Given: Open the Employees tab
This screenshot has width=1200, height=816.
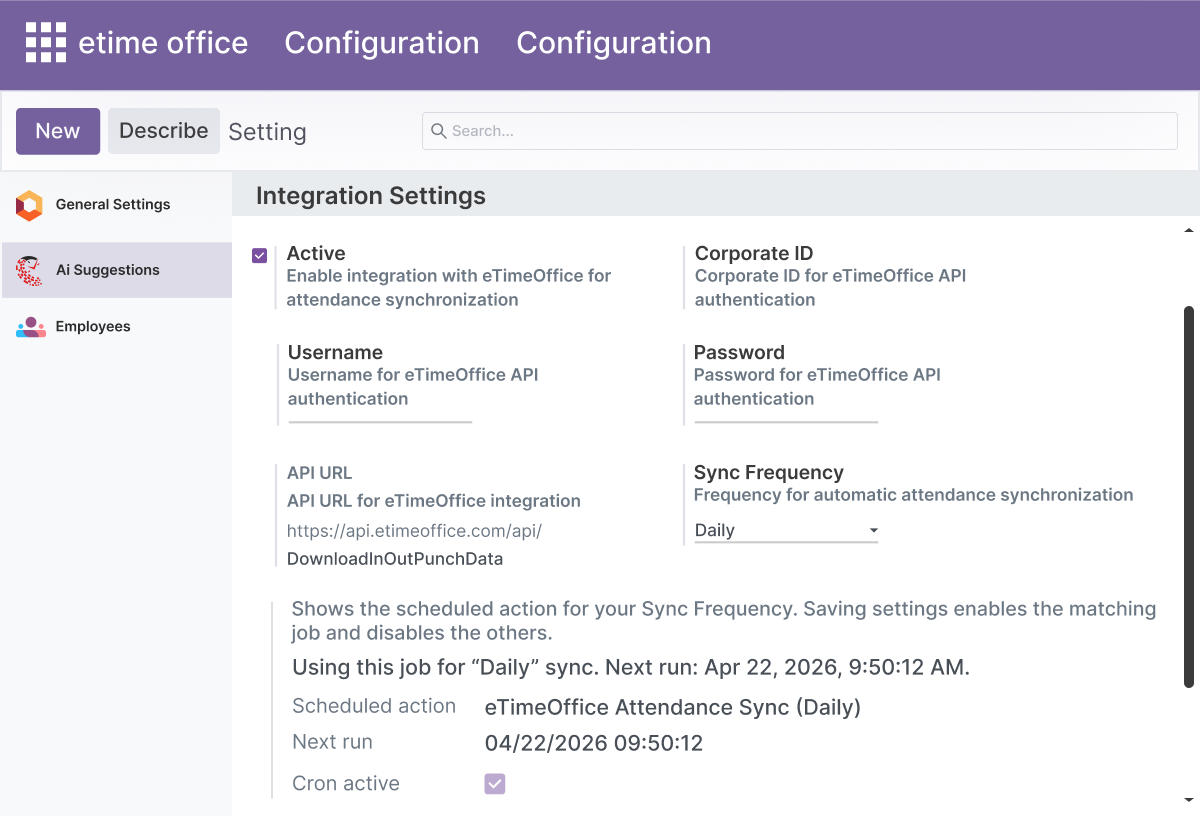Looking at the screenshot, I should [116, 327].
